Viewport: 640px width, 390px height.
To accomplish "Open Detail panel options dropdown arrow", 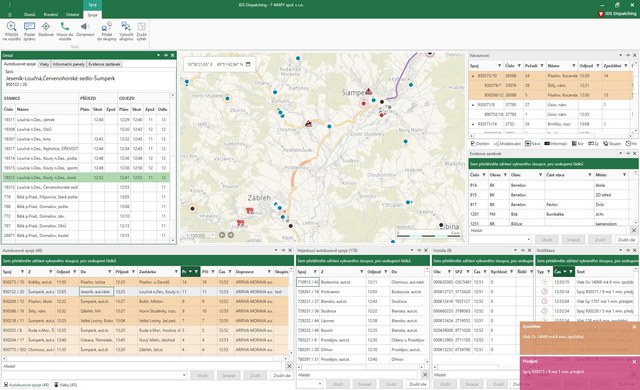I will (158, 55).
